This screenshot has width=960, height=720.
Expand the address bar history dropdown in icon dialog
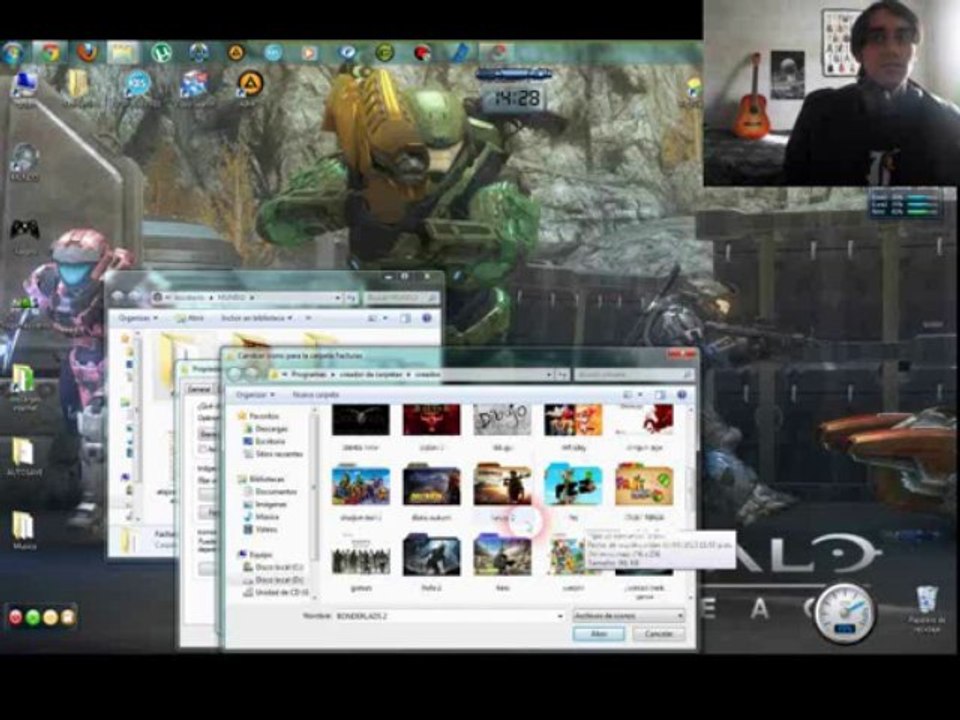(x=549, y=374)
